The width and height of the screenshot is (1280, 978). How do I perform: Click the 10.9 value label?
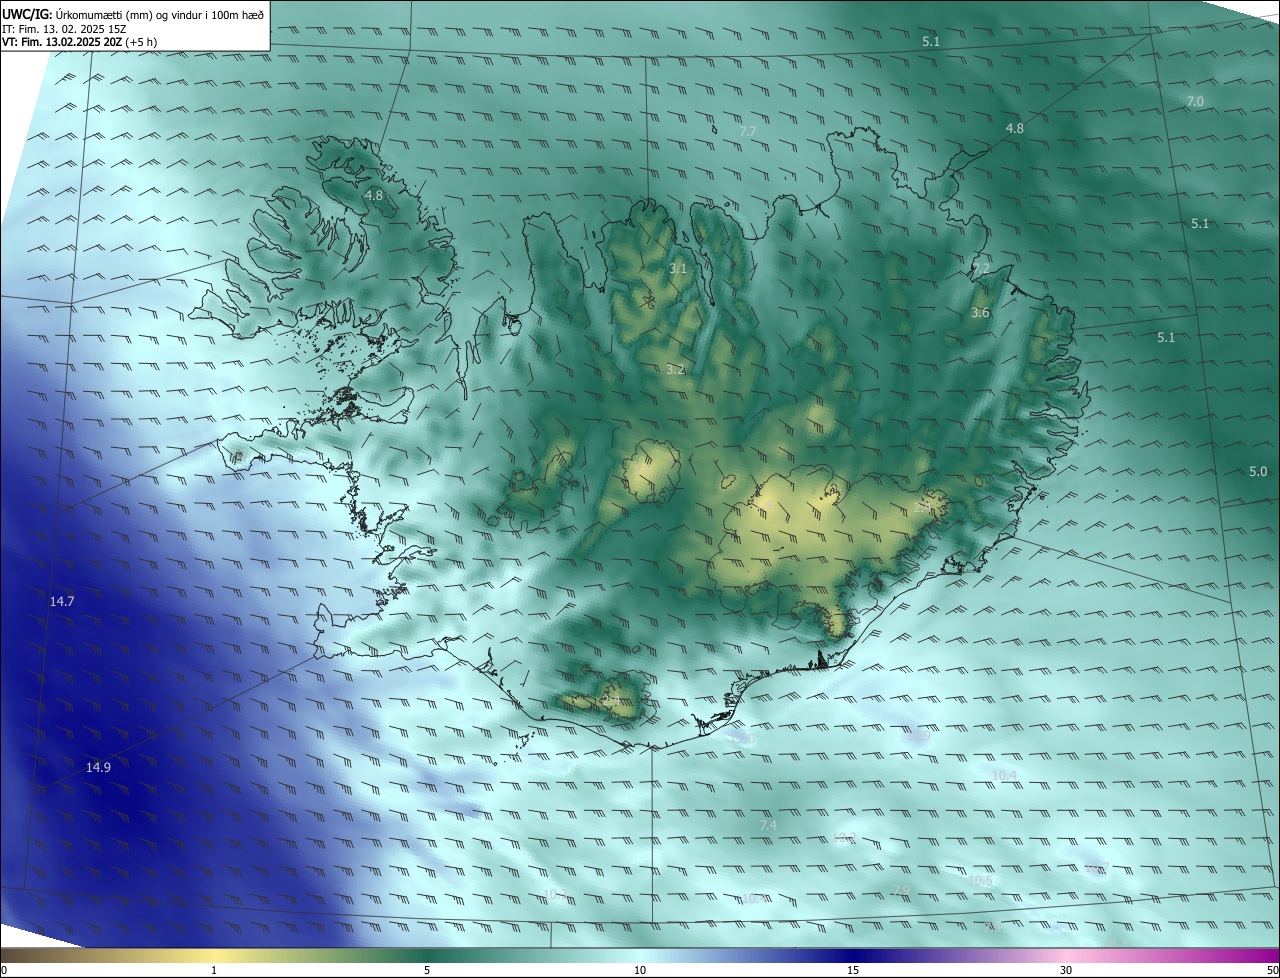coord(918,735)
